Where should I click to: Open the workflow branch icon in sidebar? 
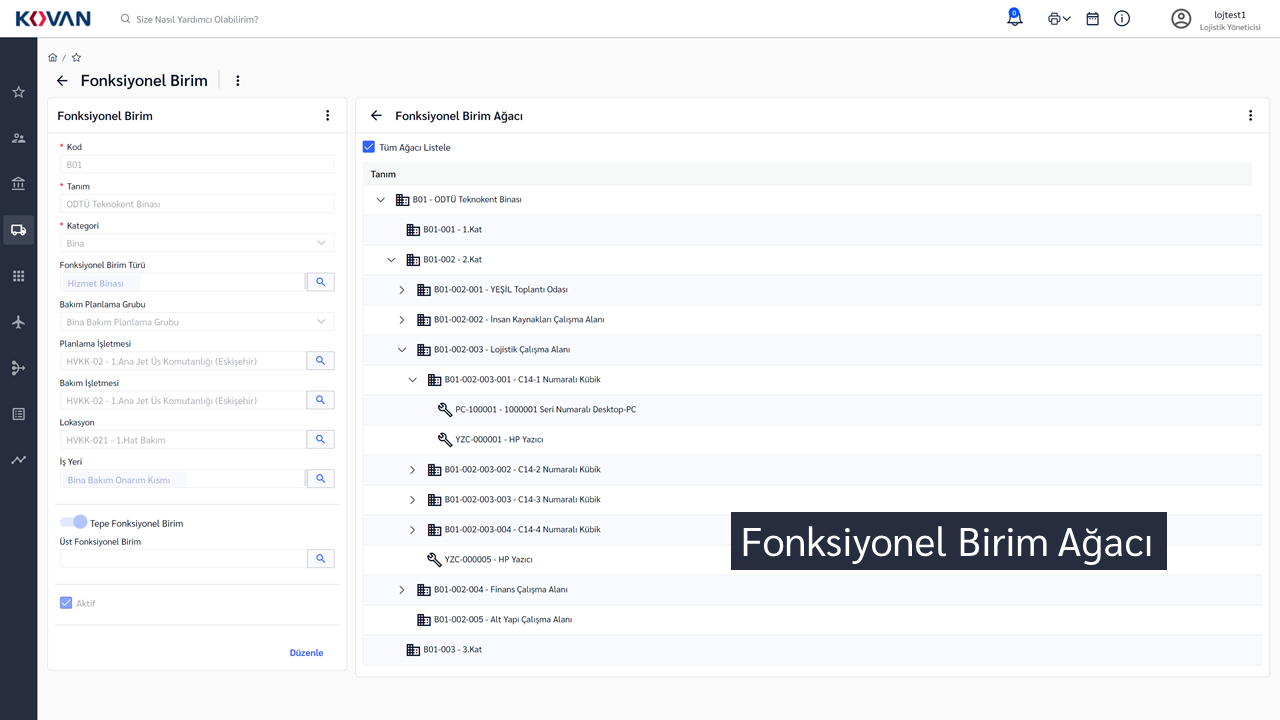[18, 368]
